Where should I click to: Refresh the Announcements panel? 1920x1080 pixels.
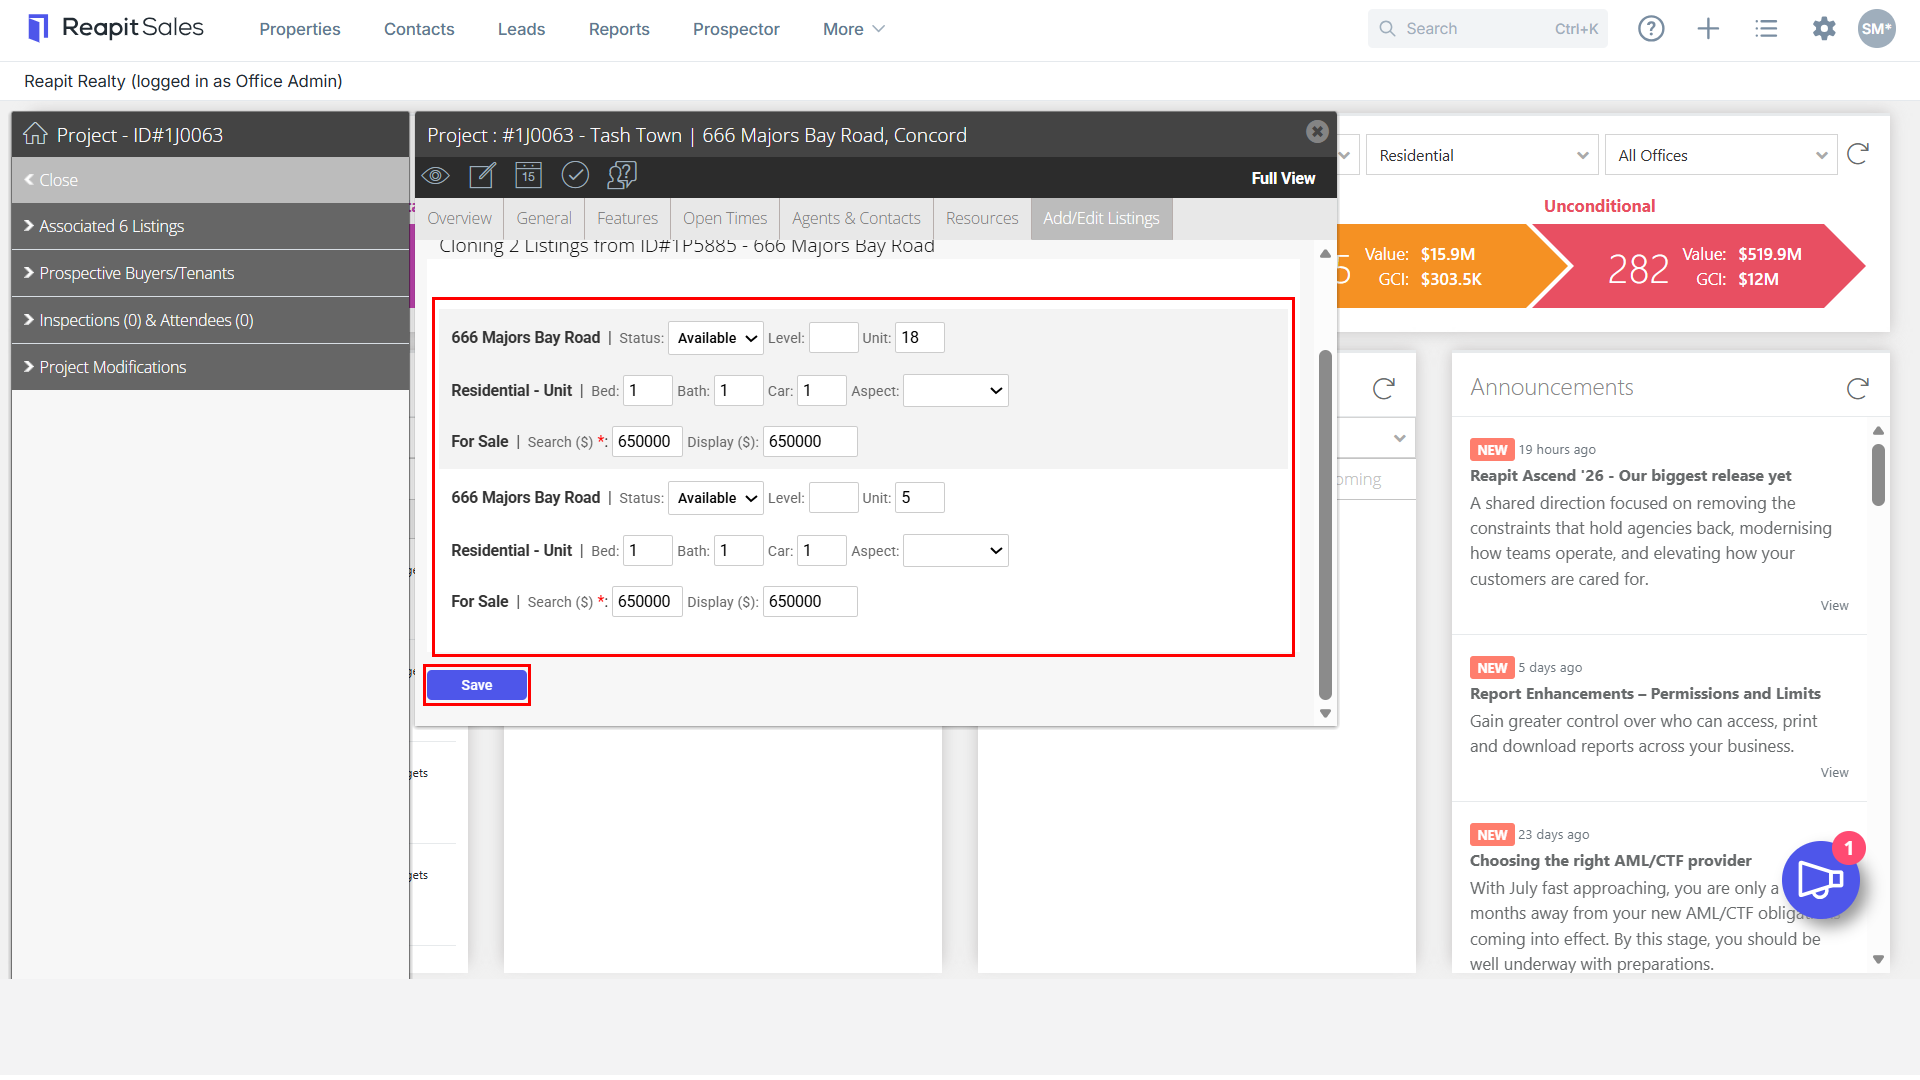pyautogui.click(x=1858, y=388)
